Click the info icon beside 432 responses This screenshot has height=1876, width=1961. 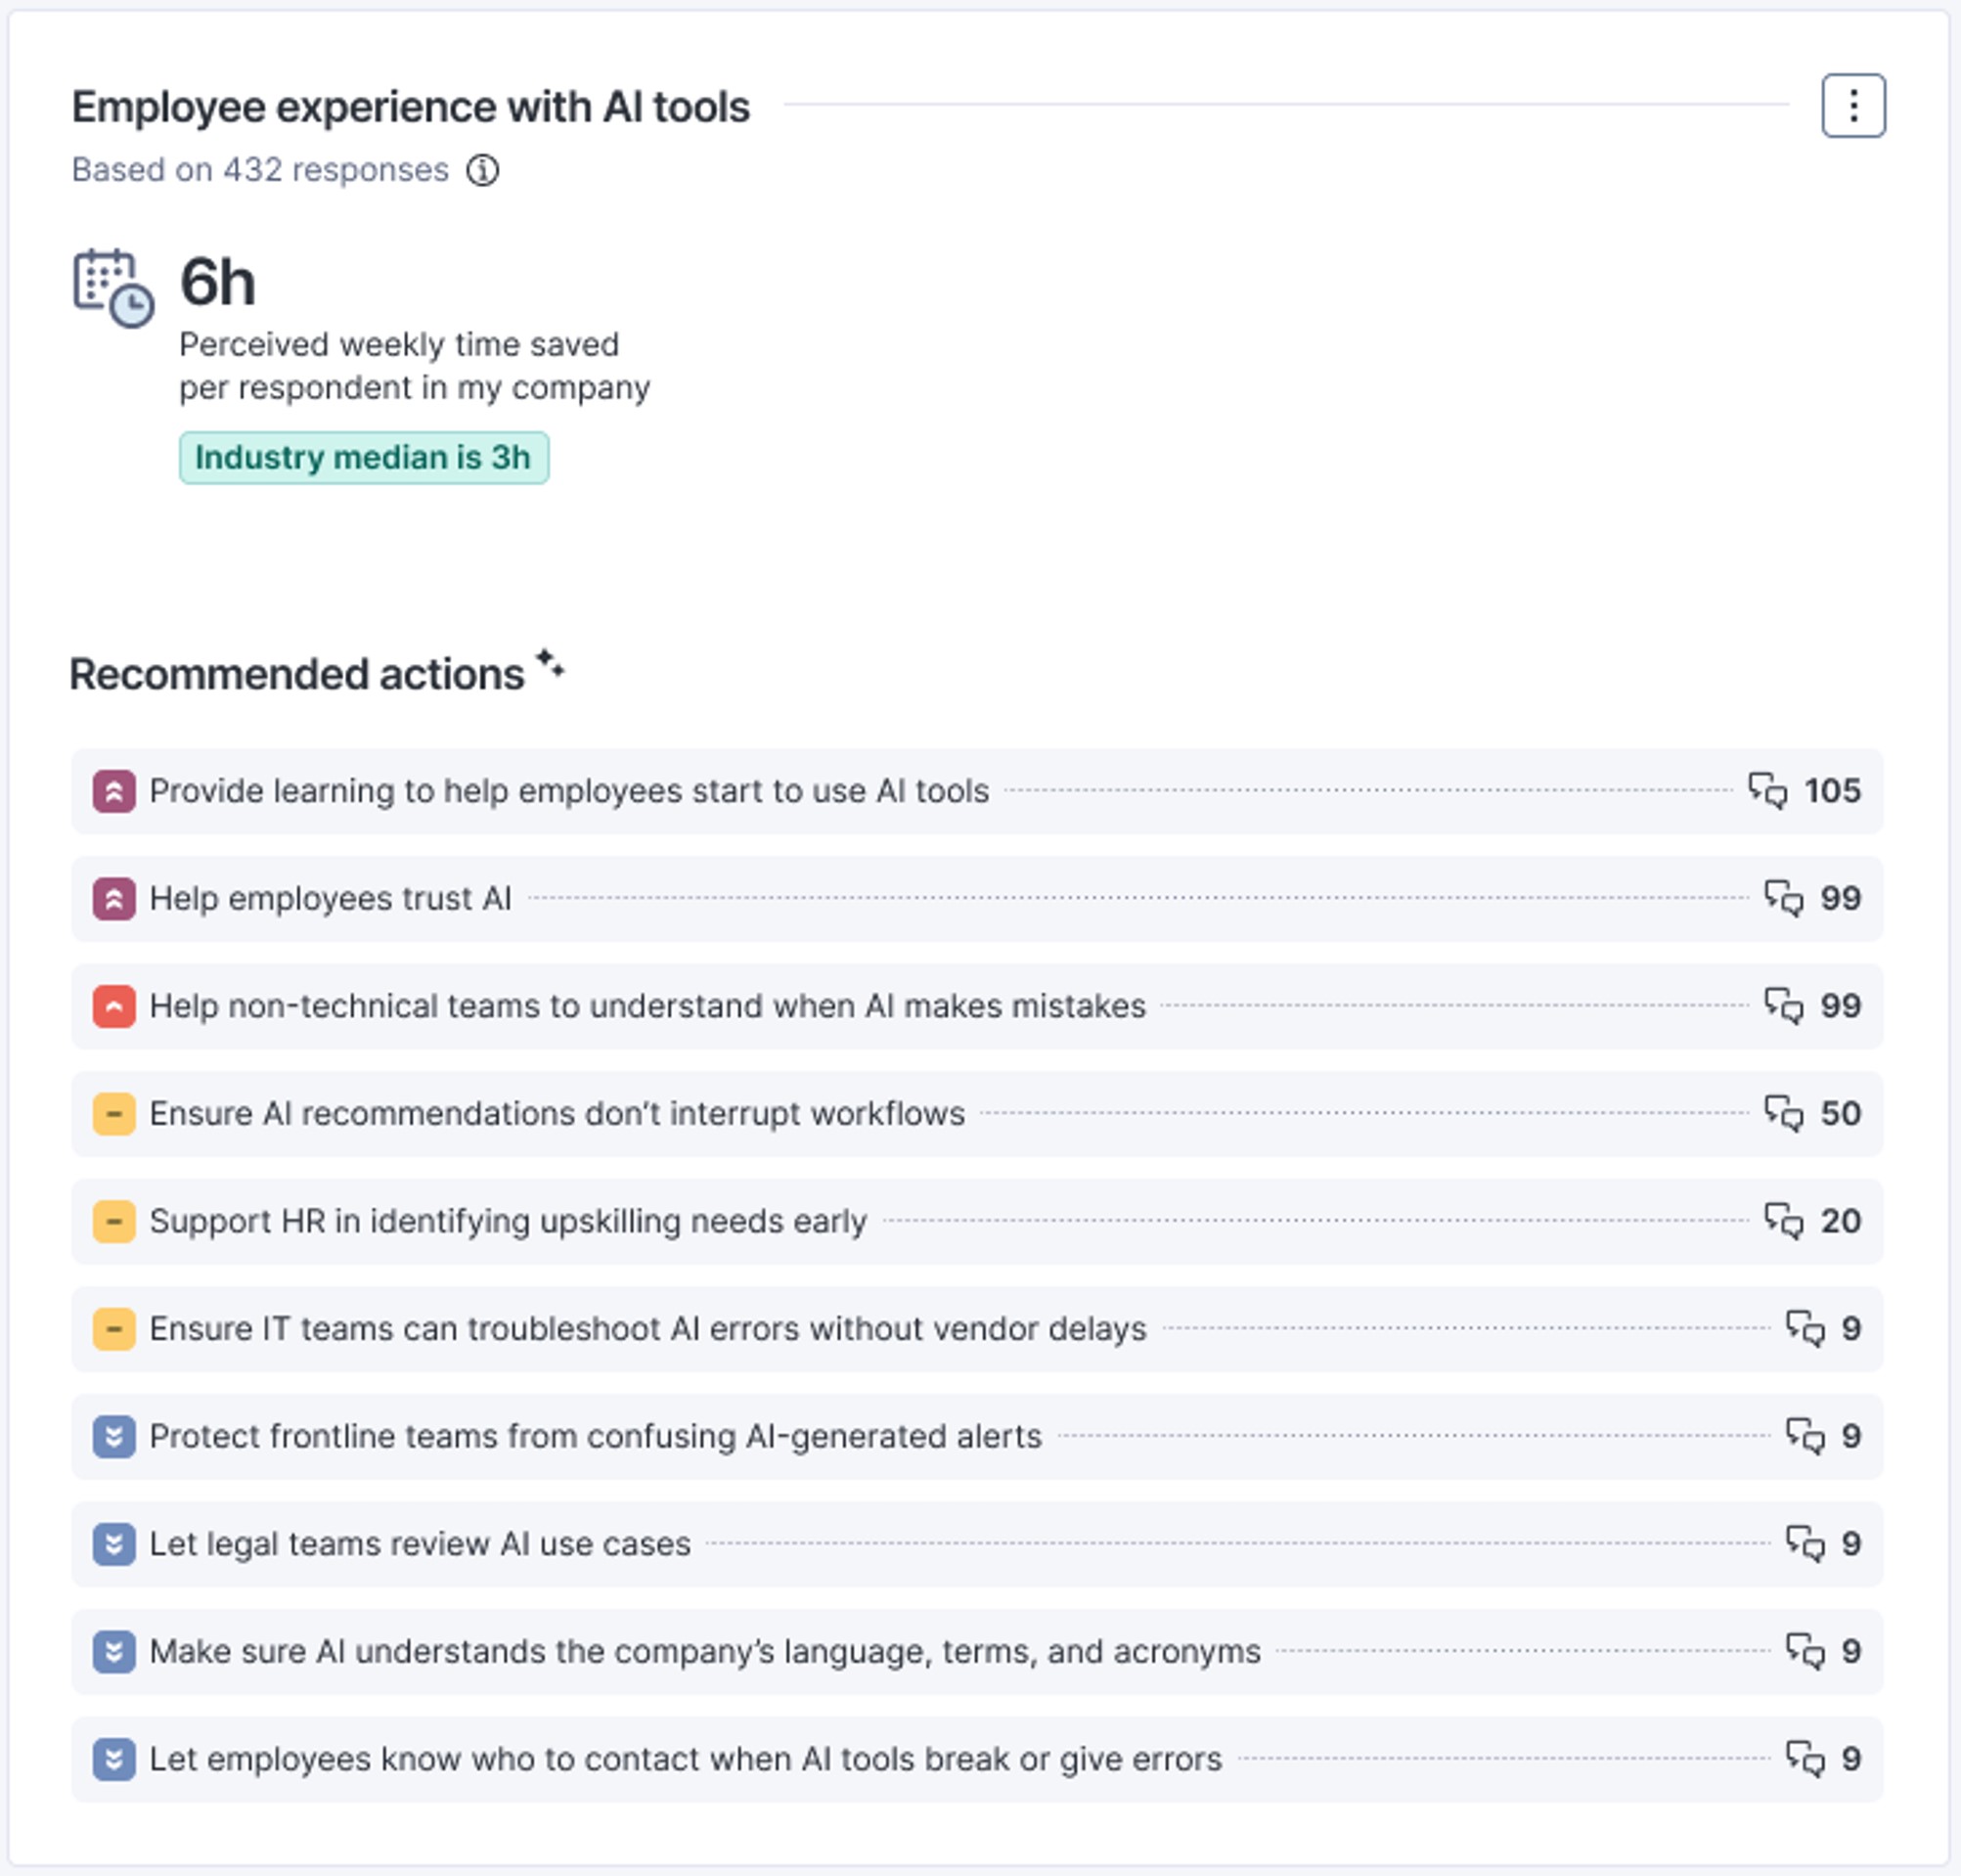pos(482,170)
